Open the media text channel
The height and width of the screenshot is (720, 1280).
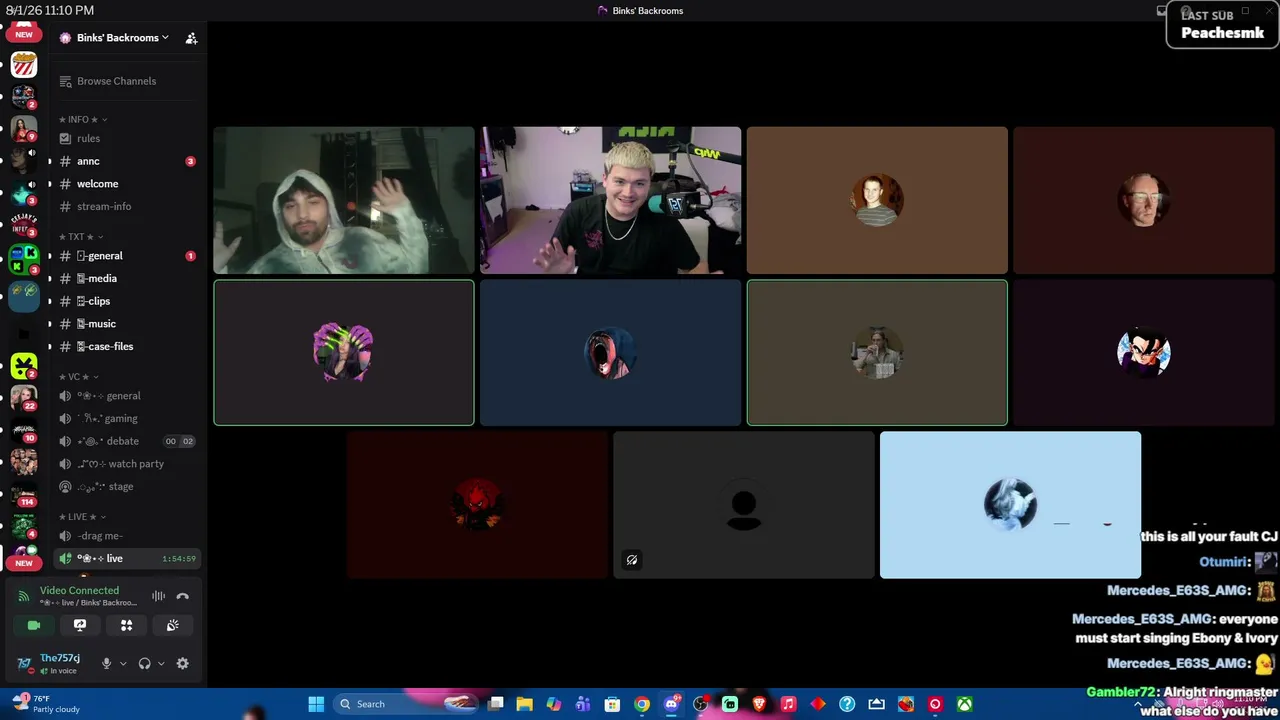coord(127,278)
